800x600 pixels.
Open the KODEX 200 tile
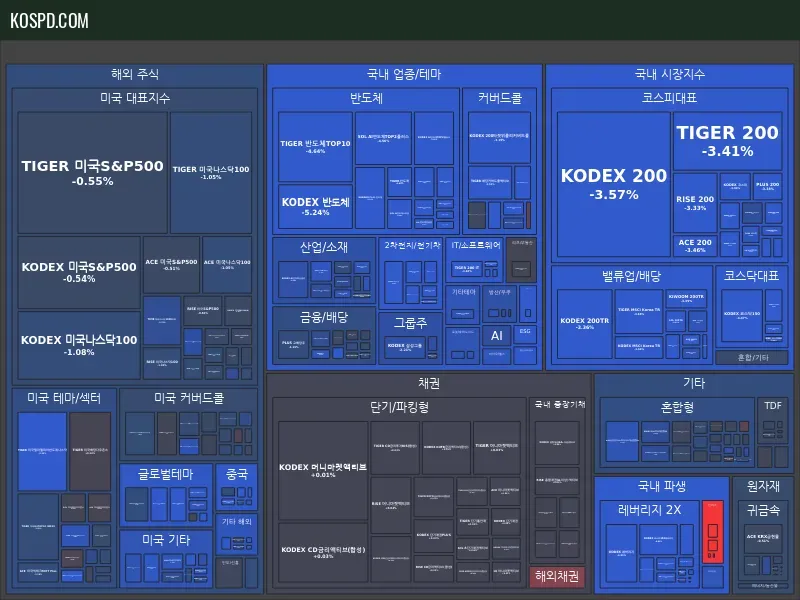tap(614, 184)
